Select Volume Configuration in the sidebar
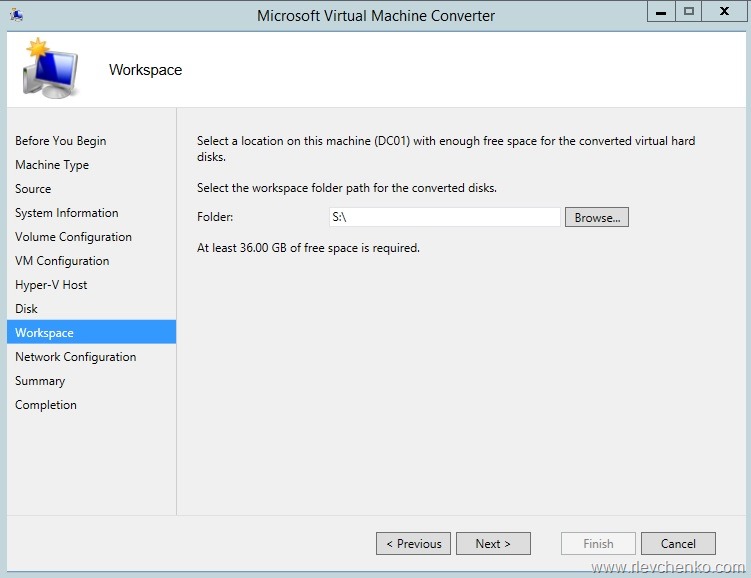This screenshot has height=578, width=751. click(73, 237)
